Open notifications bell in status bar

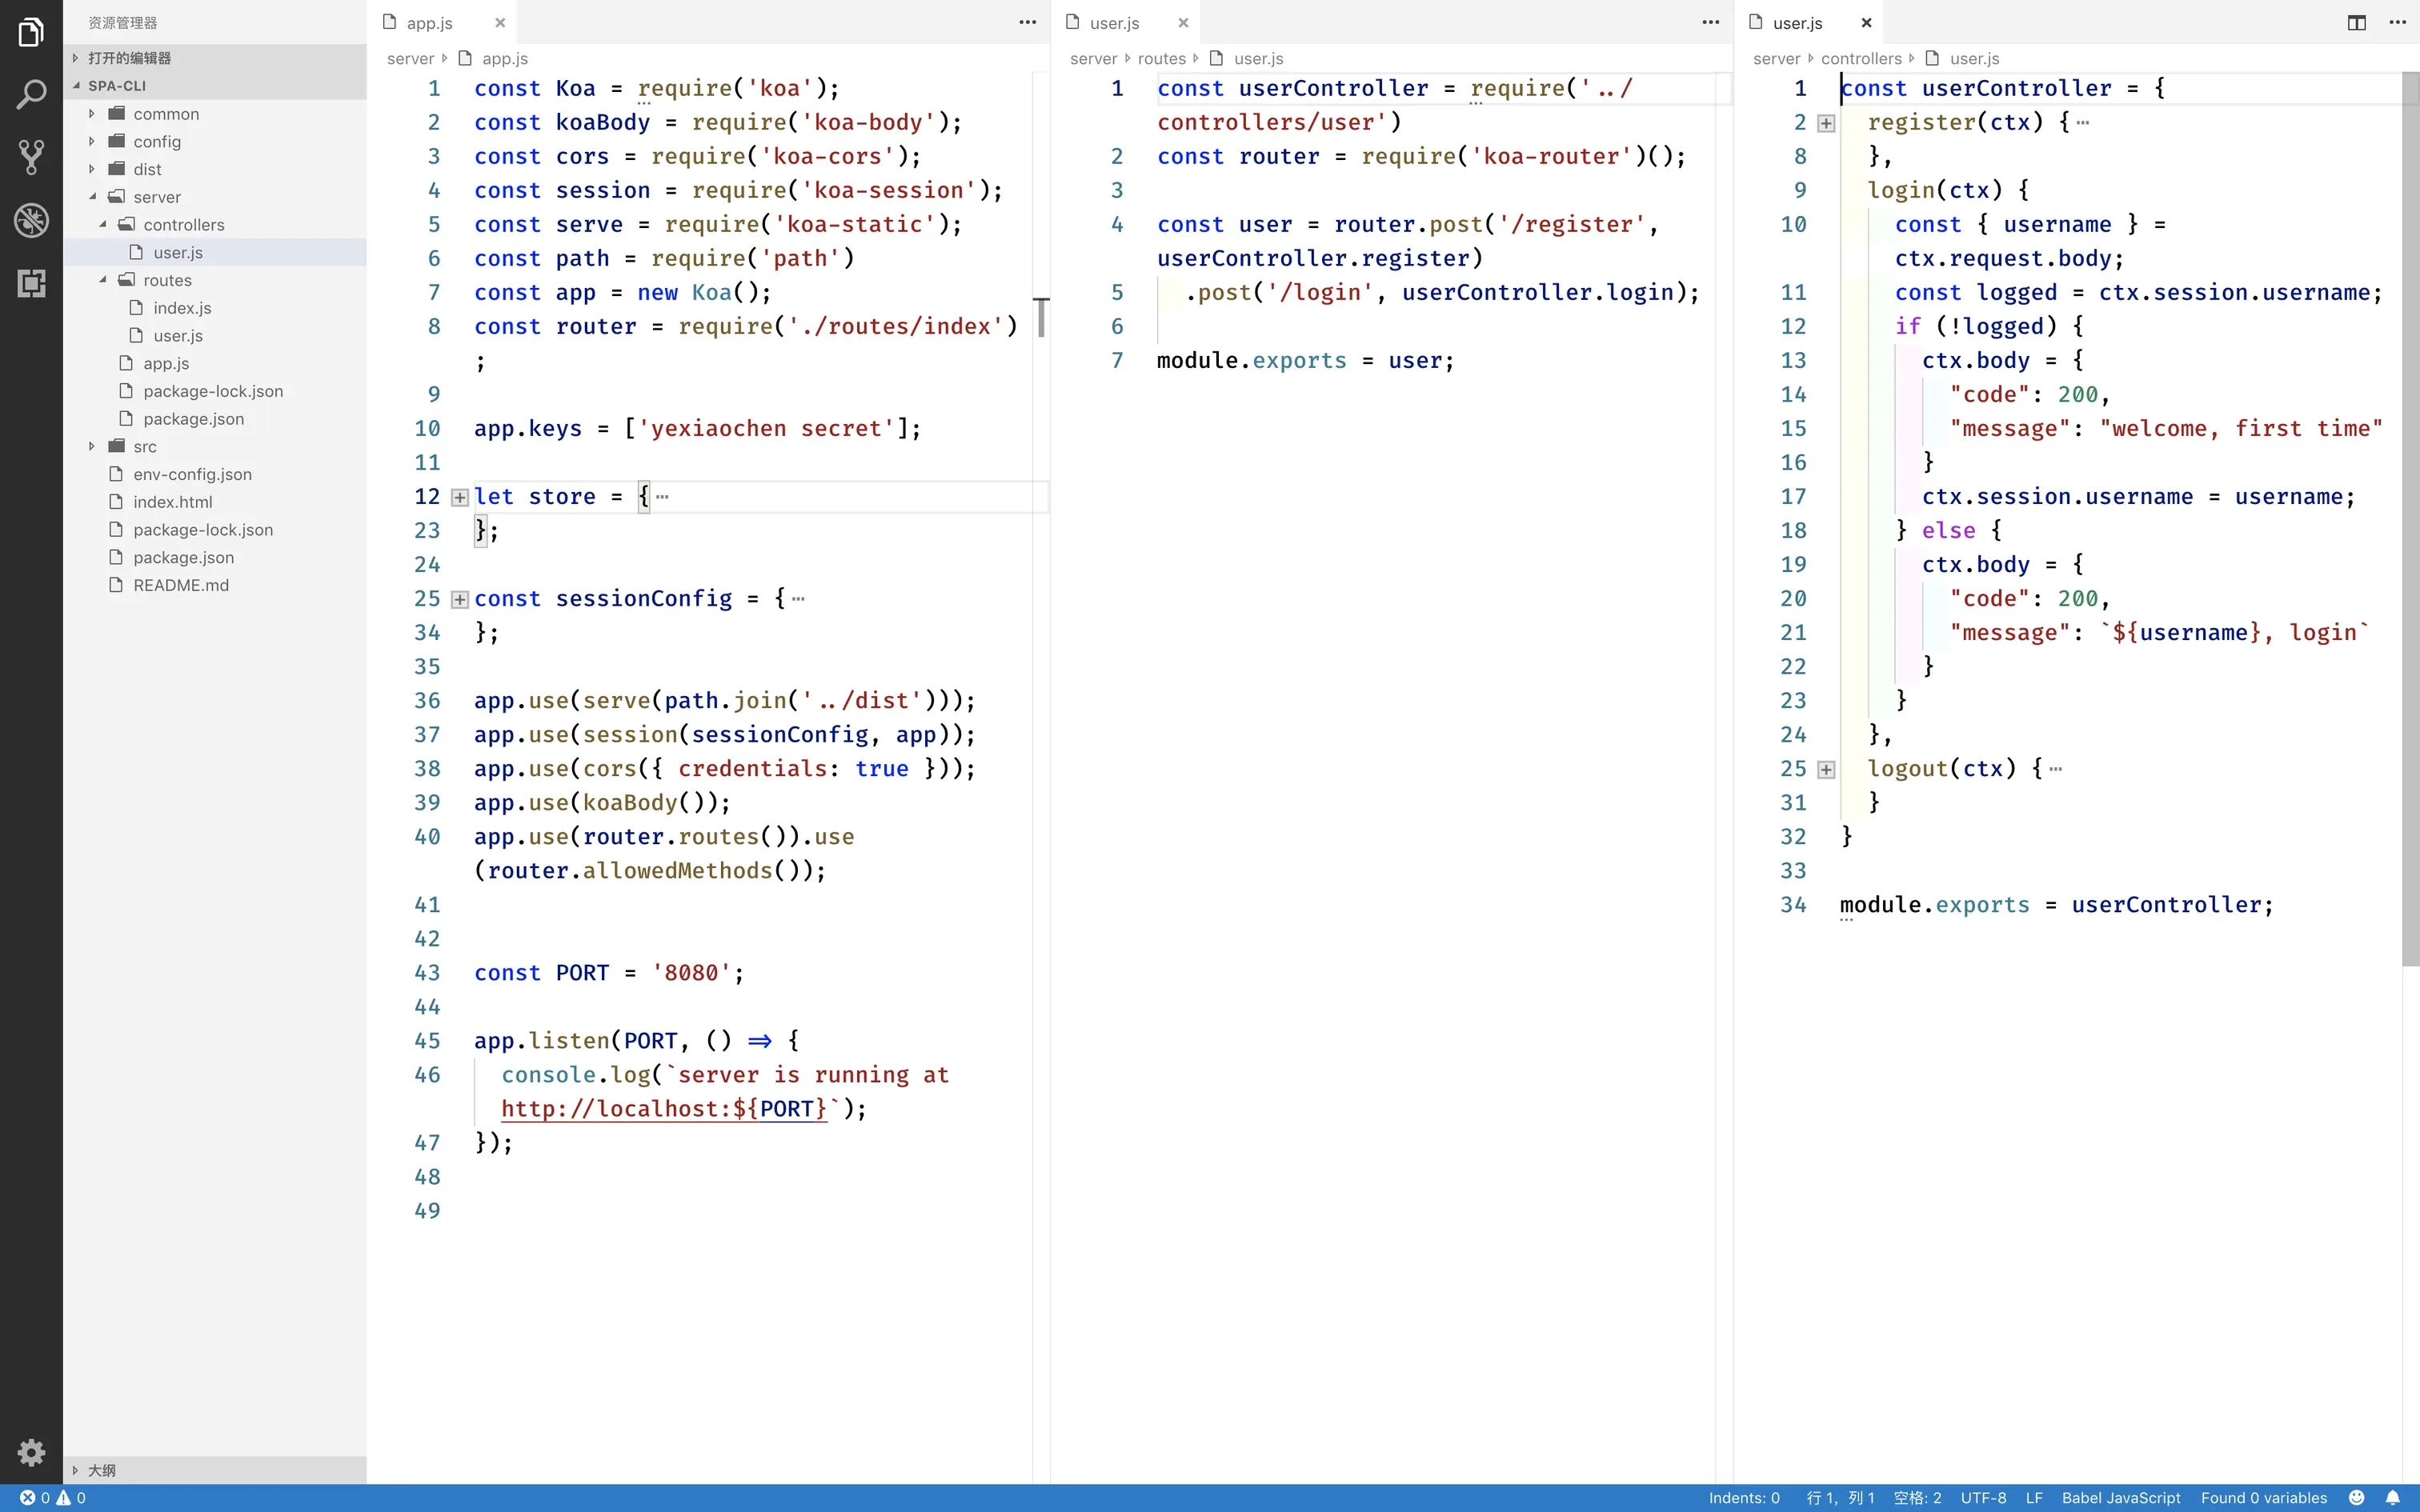(x=2393, y=1498)
